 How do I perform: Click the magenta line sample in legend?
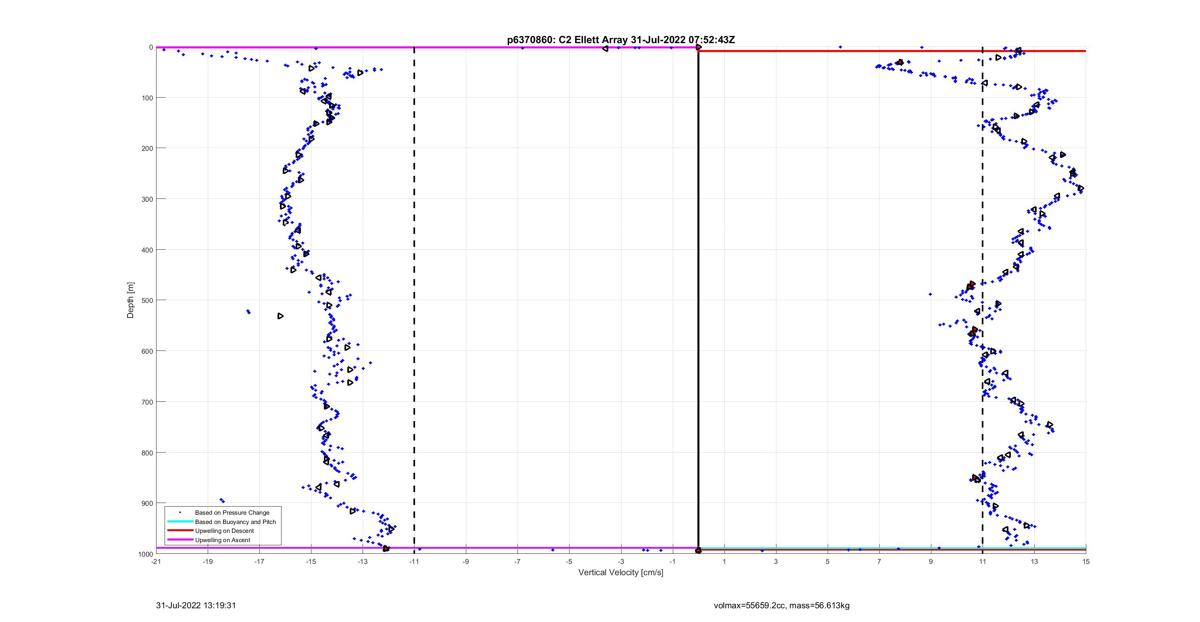tap(180, 540)
